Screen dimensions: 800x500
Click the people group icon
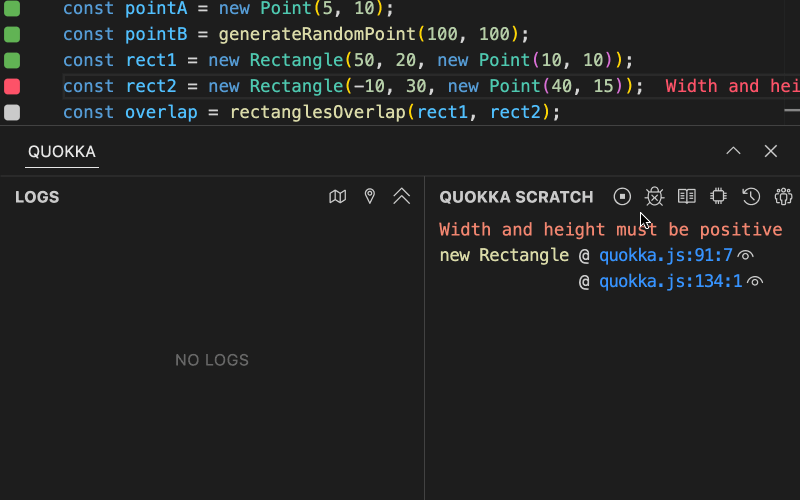click(783, 196)
